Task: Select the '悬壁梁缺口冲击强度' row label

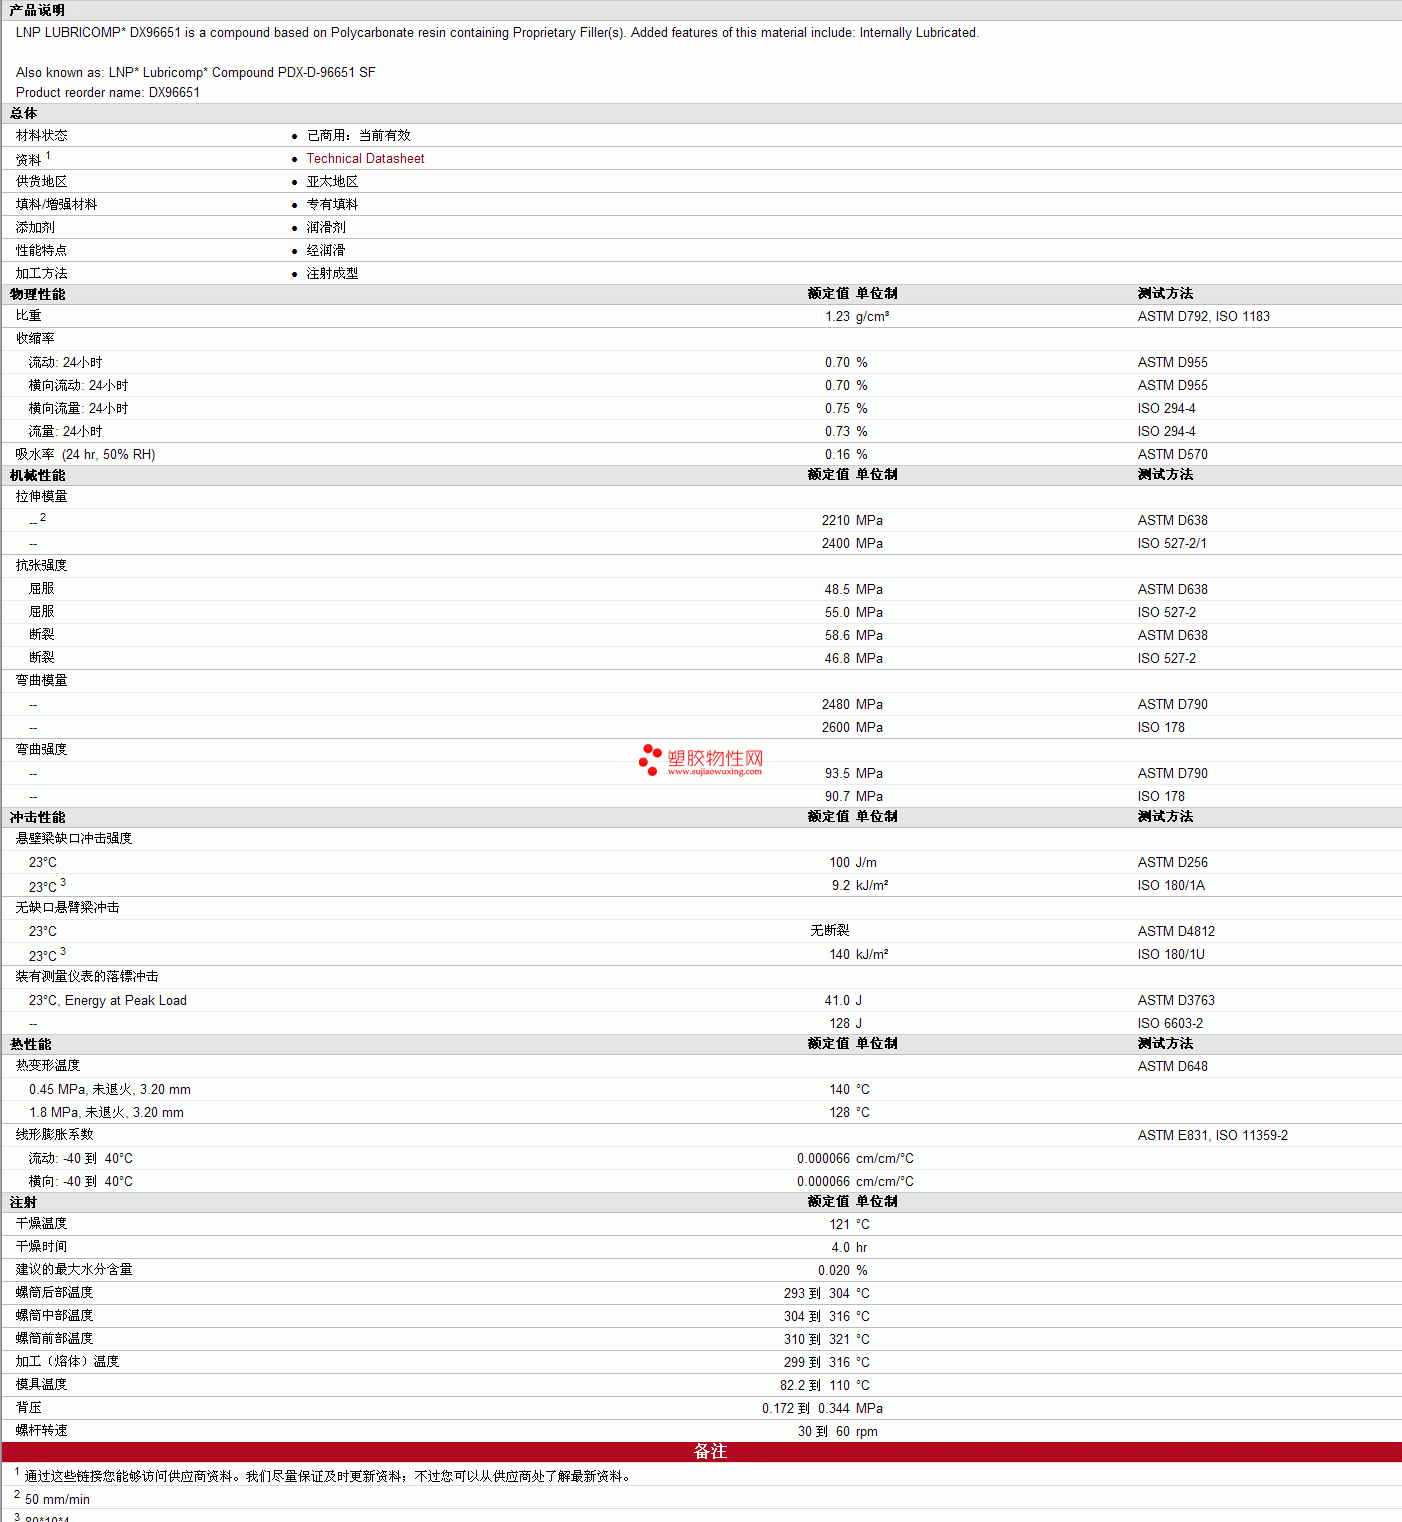Action: coord(74,838)
